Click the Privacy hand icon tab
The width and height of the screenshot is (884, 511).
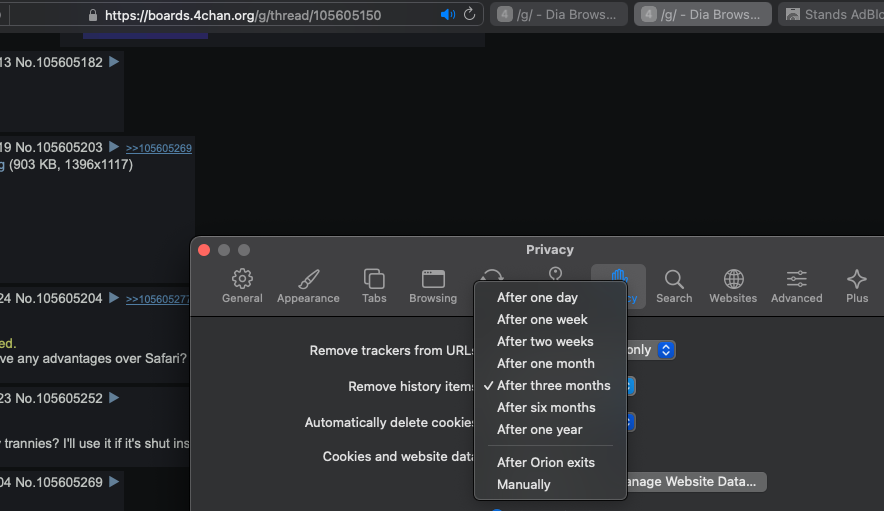coord(619,277)
